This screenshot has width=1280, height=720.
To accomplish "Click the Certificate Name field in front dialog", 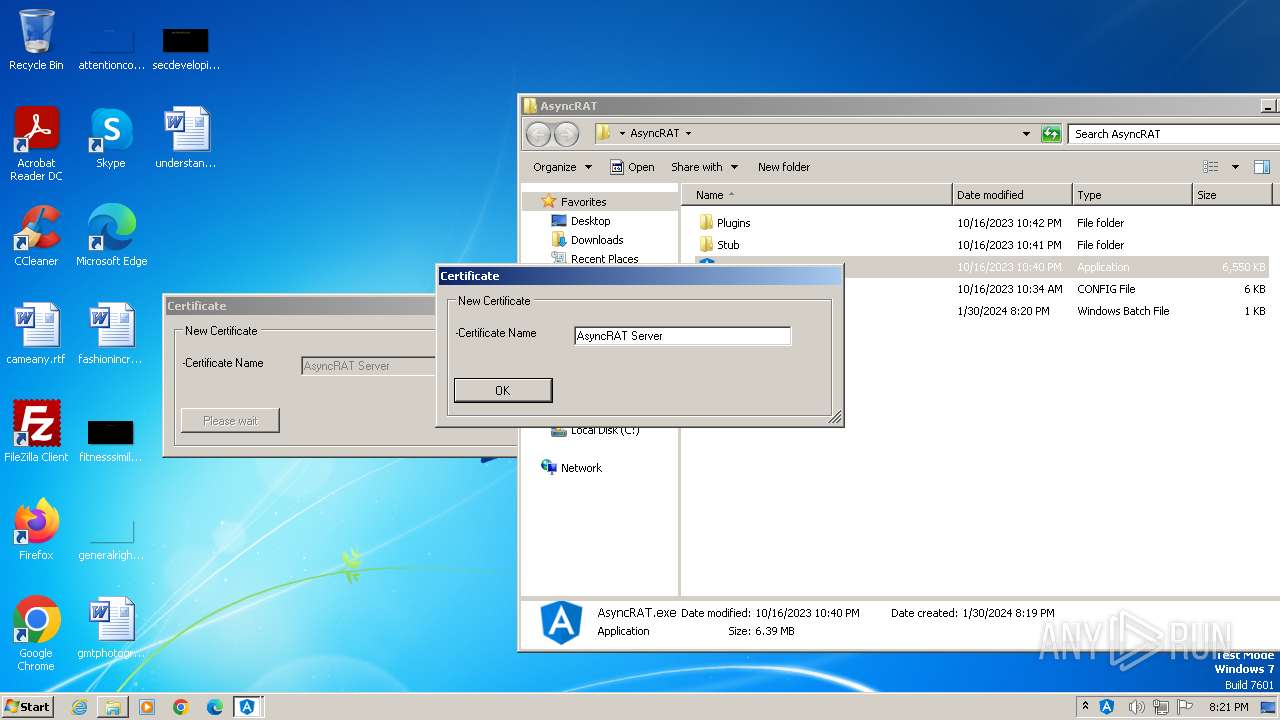I will 683,336.
